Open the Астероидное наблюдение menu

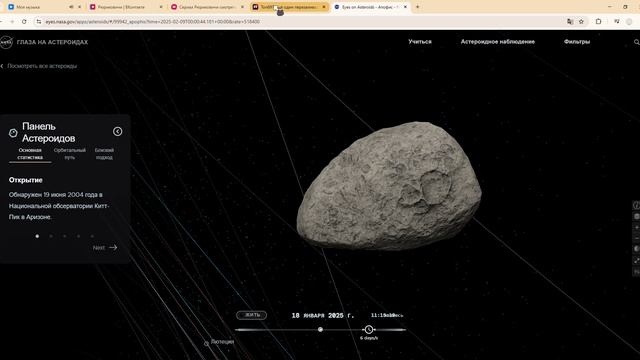click(498, 42)
